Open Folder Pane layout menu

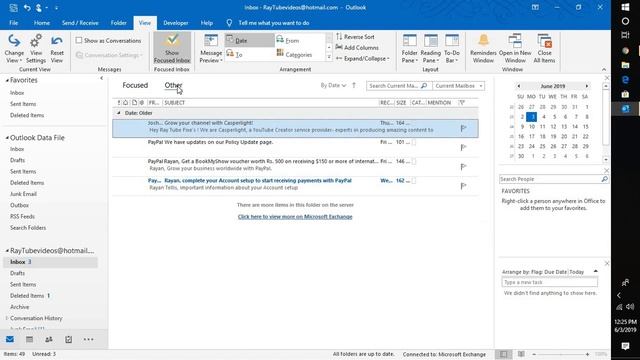[409, 49]
